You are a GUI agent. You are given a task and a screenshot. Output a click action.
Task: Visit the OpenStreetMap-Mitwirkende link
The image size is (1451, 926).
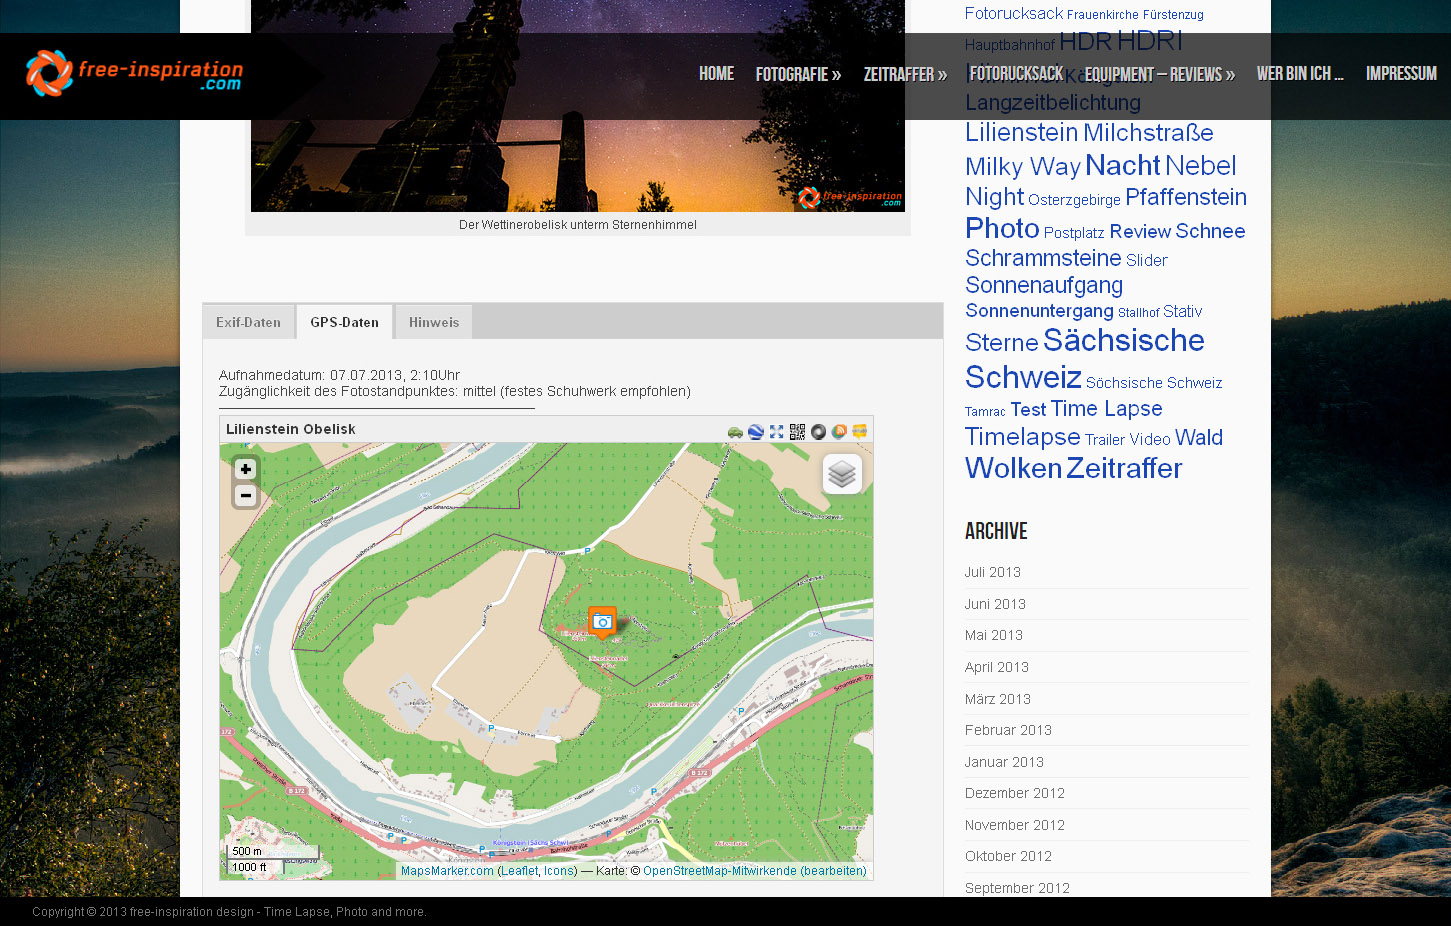tap(720, 871)
